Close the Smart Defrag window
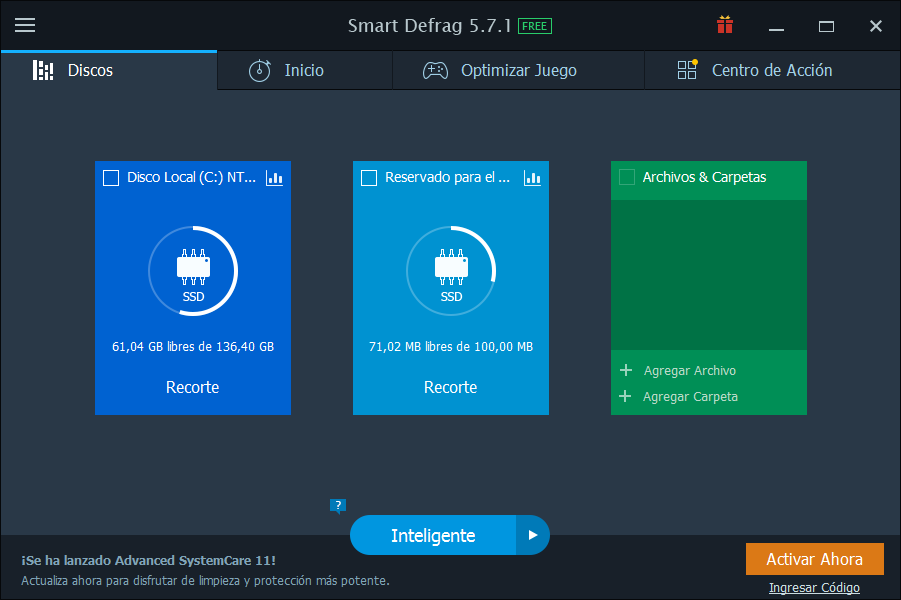901x600 pixels. pyautogui.click(x=876, y=26)
